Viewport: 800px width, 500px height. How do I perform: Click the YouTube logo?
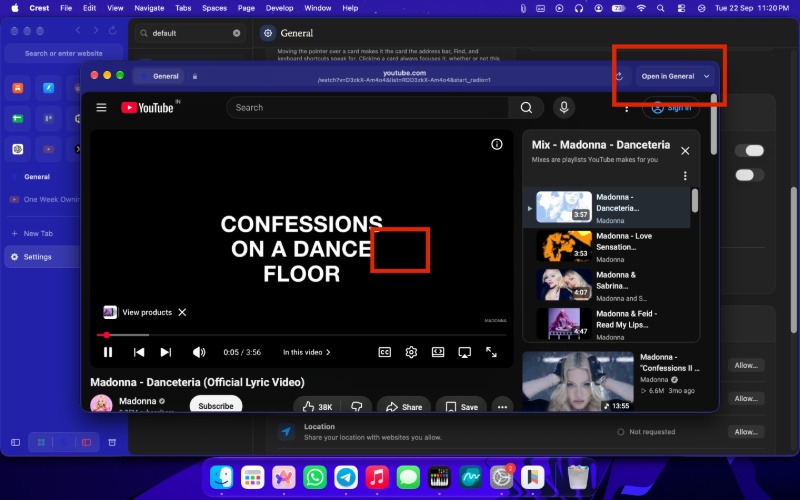point(147,108)
